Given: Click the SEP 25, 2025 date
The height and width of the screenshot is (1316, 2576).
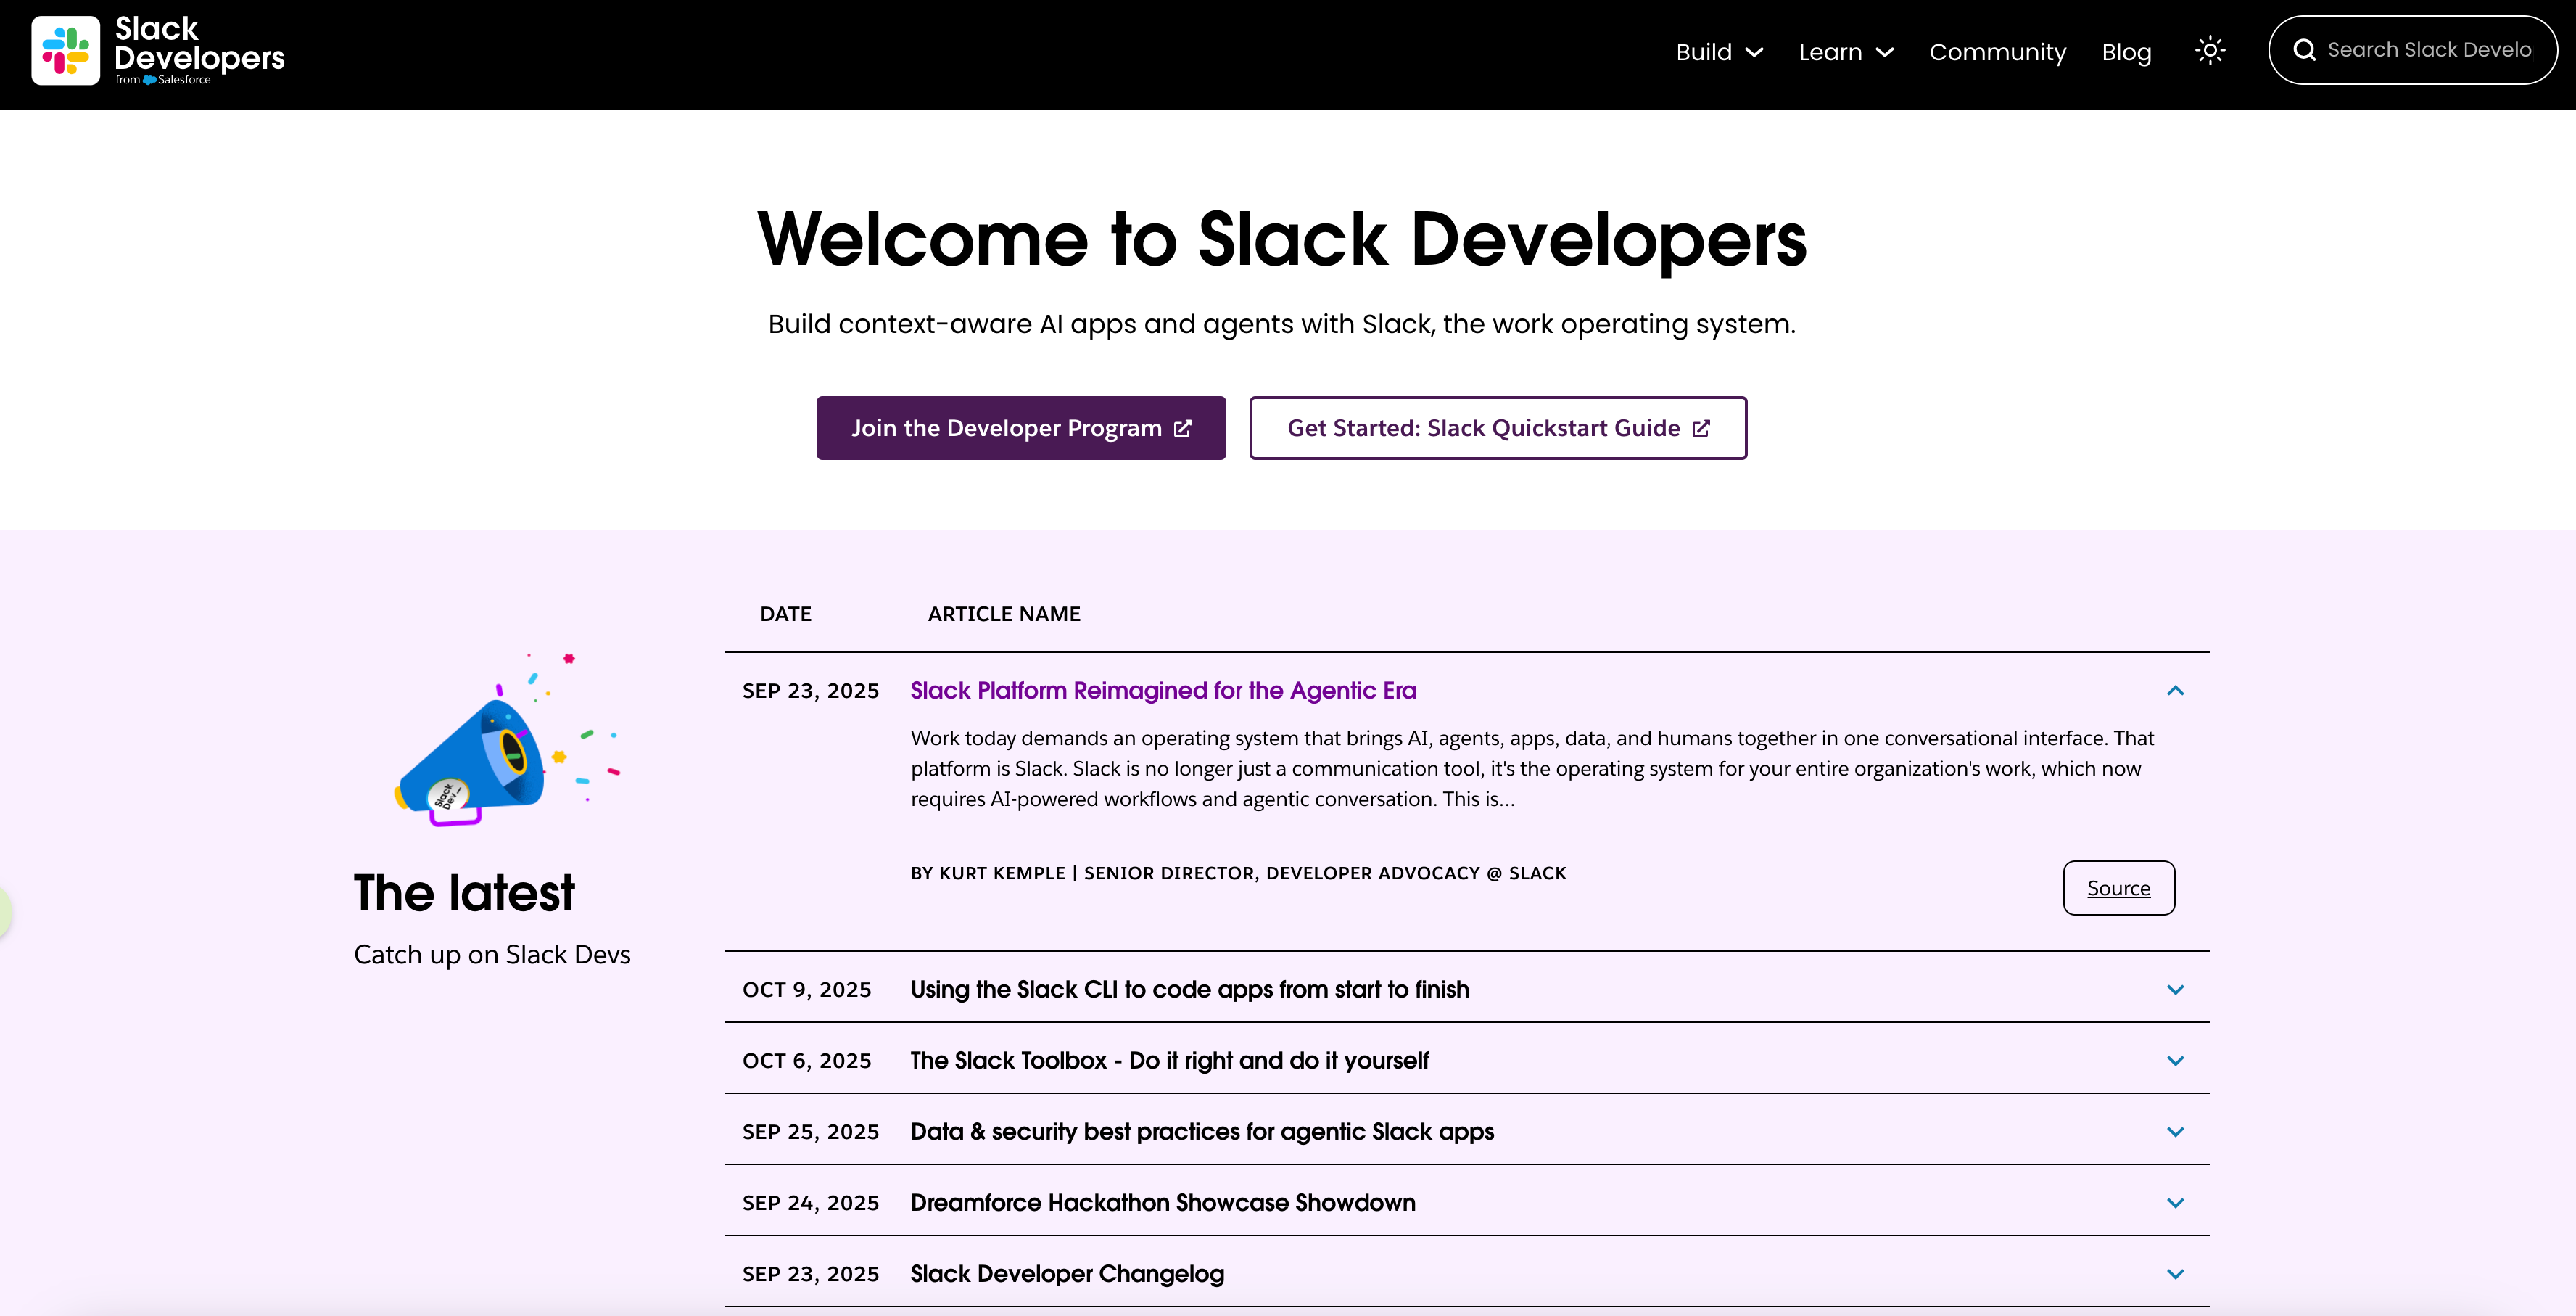Looking at the screenshot, I should point(811,1132).
